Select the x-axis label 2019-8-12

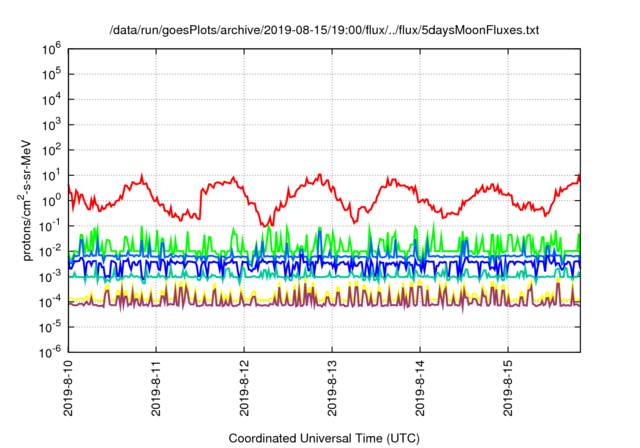244,388
